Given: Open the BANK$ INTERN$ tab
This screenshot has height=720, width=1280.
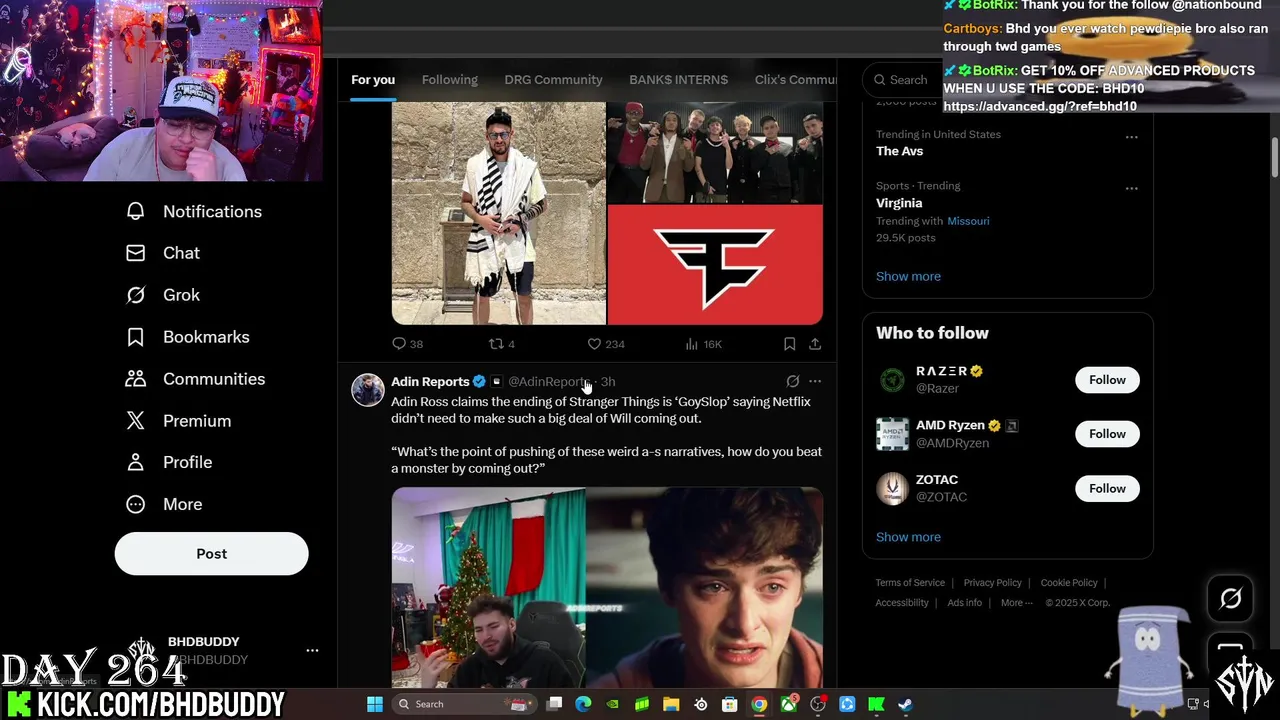Looking at the screenshot, I should coord(678,80).
